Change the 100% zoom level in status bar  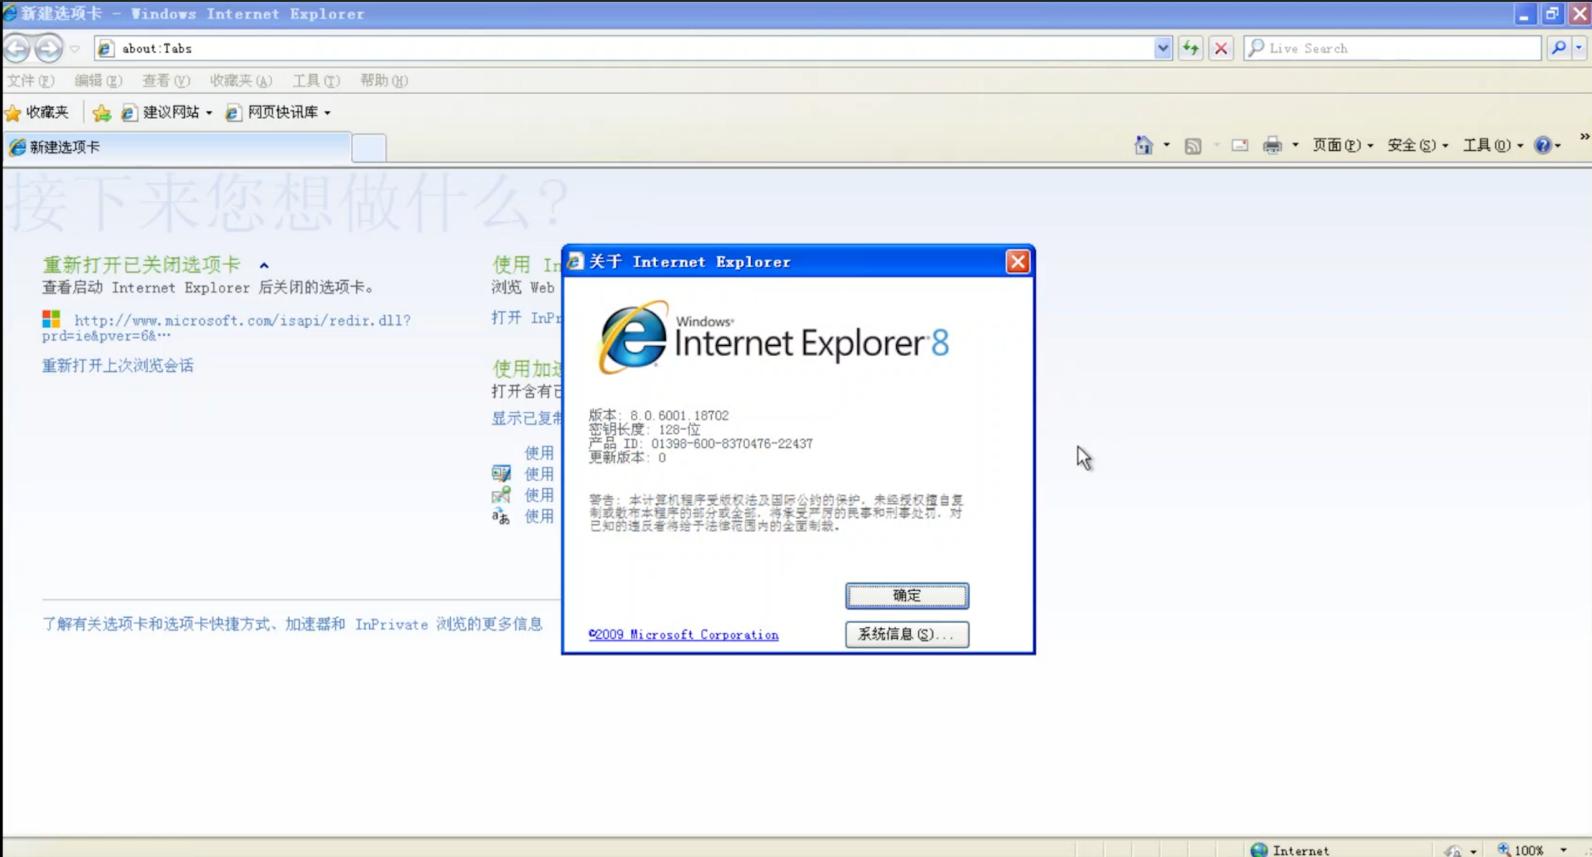tap(1532, 850)
